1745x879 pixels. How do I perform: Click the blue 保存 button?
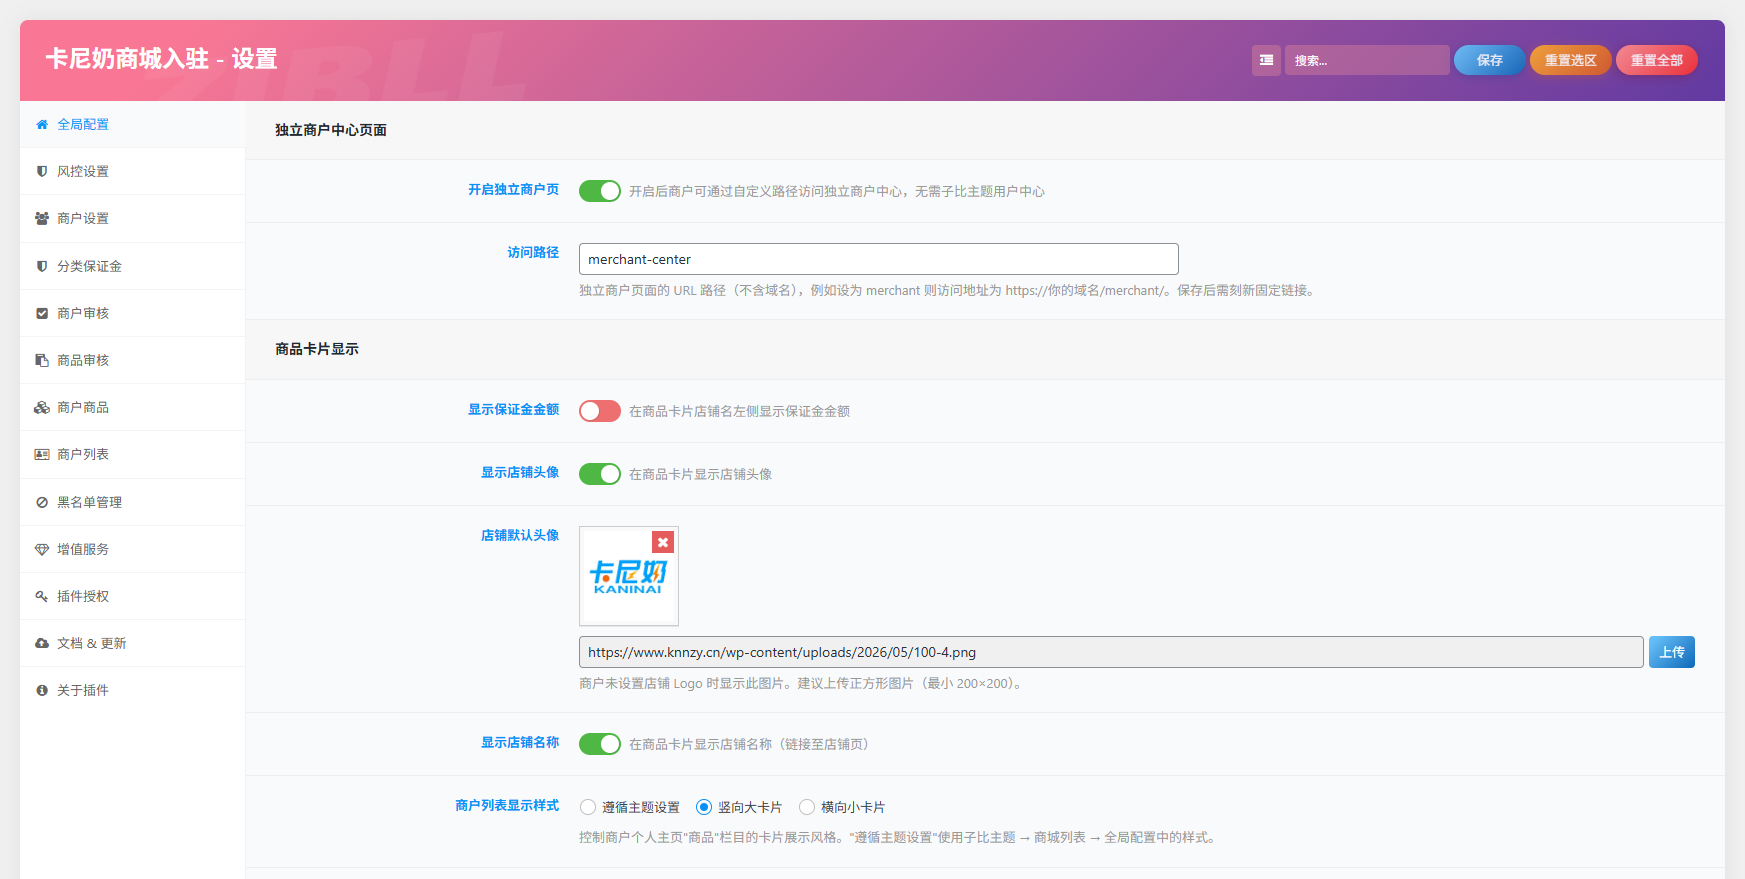click(x=1489, y=60)
